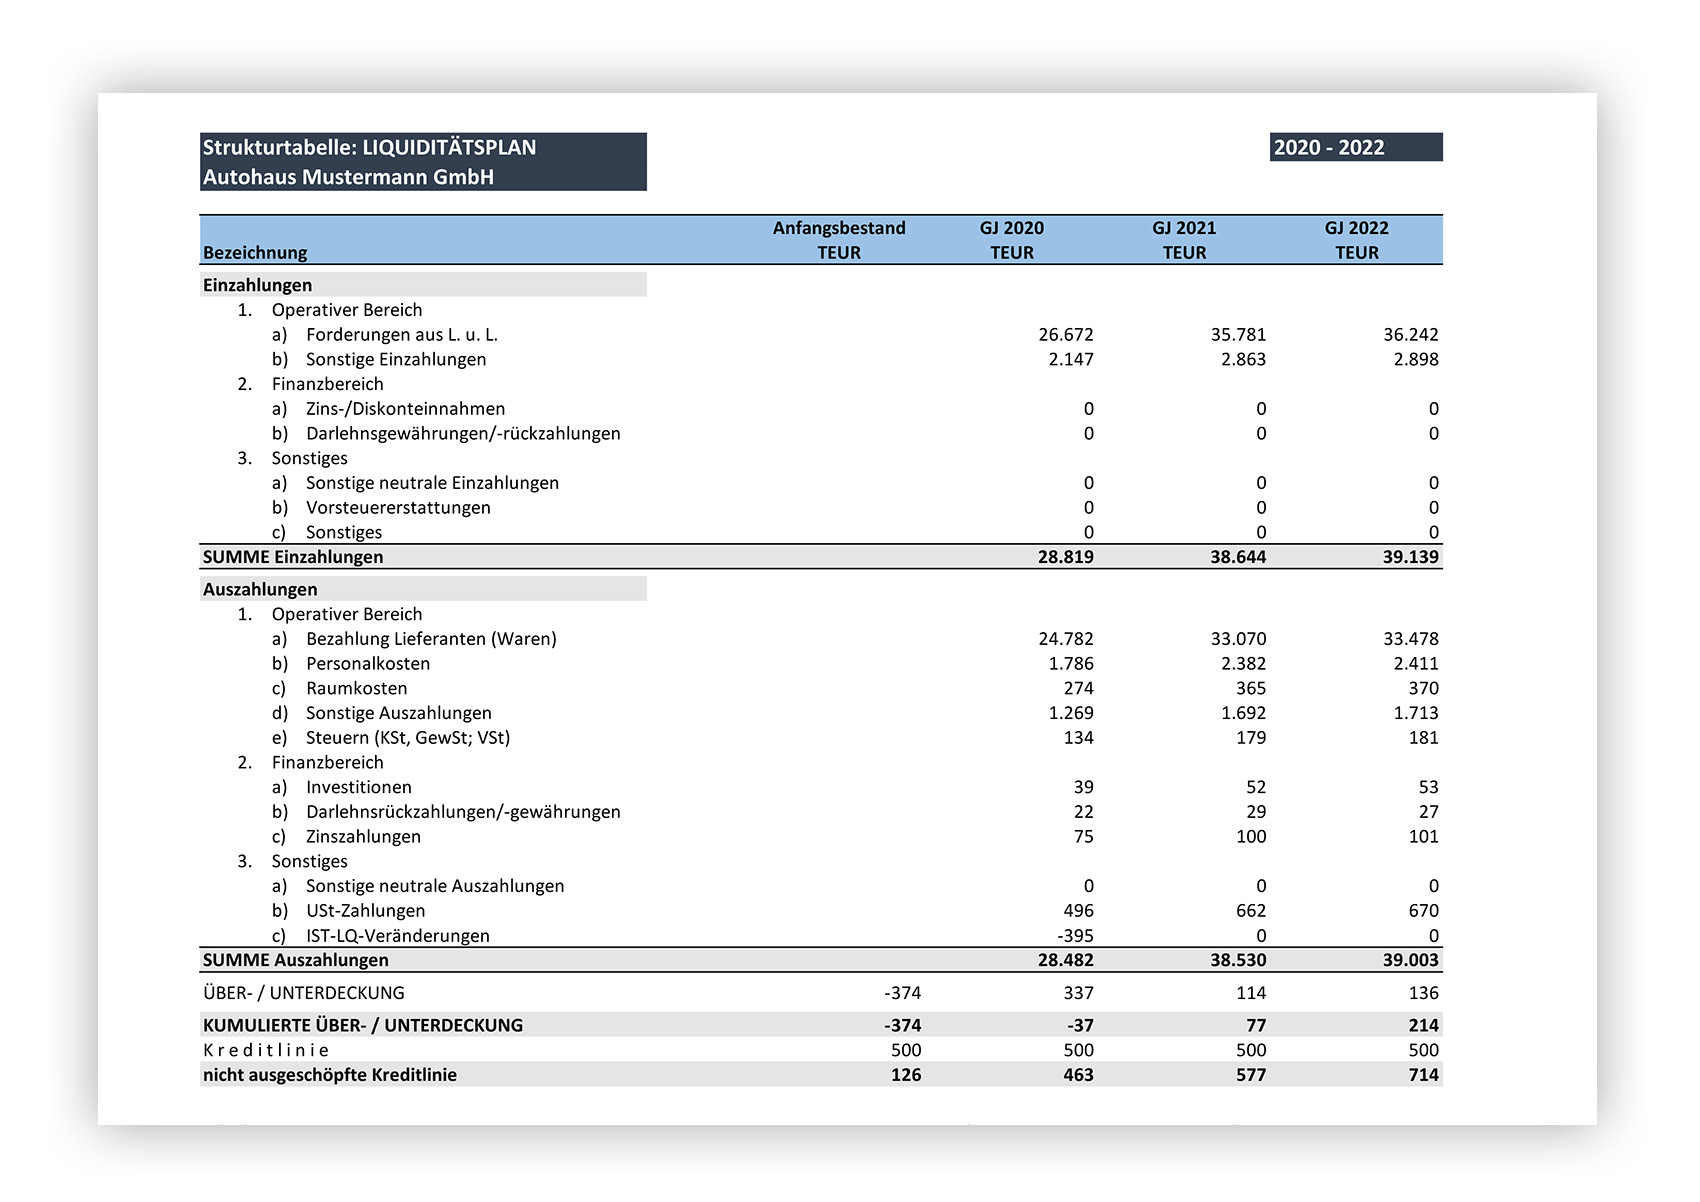This screenshot has width=1700, height=1202.
Task: Click SUMME Einzahlungen value 28.819
Action: [1065, 557]
